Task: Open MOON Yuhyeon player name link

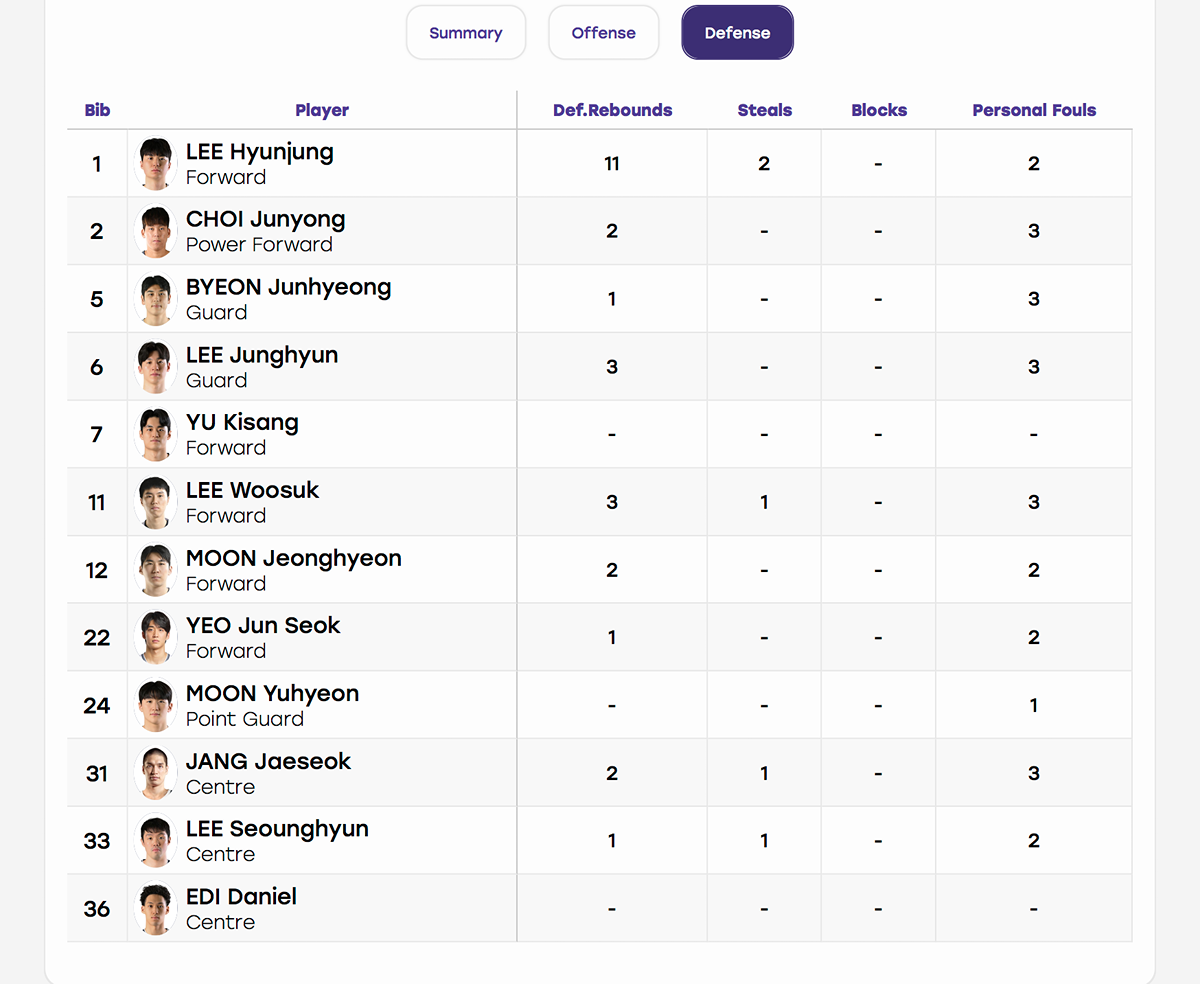Action: pos(273,693)
